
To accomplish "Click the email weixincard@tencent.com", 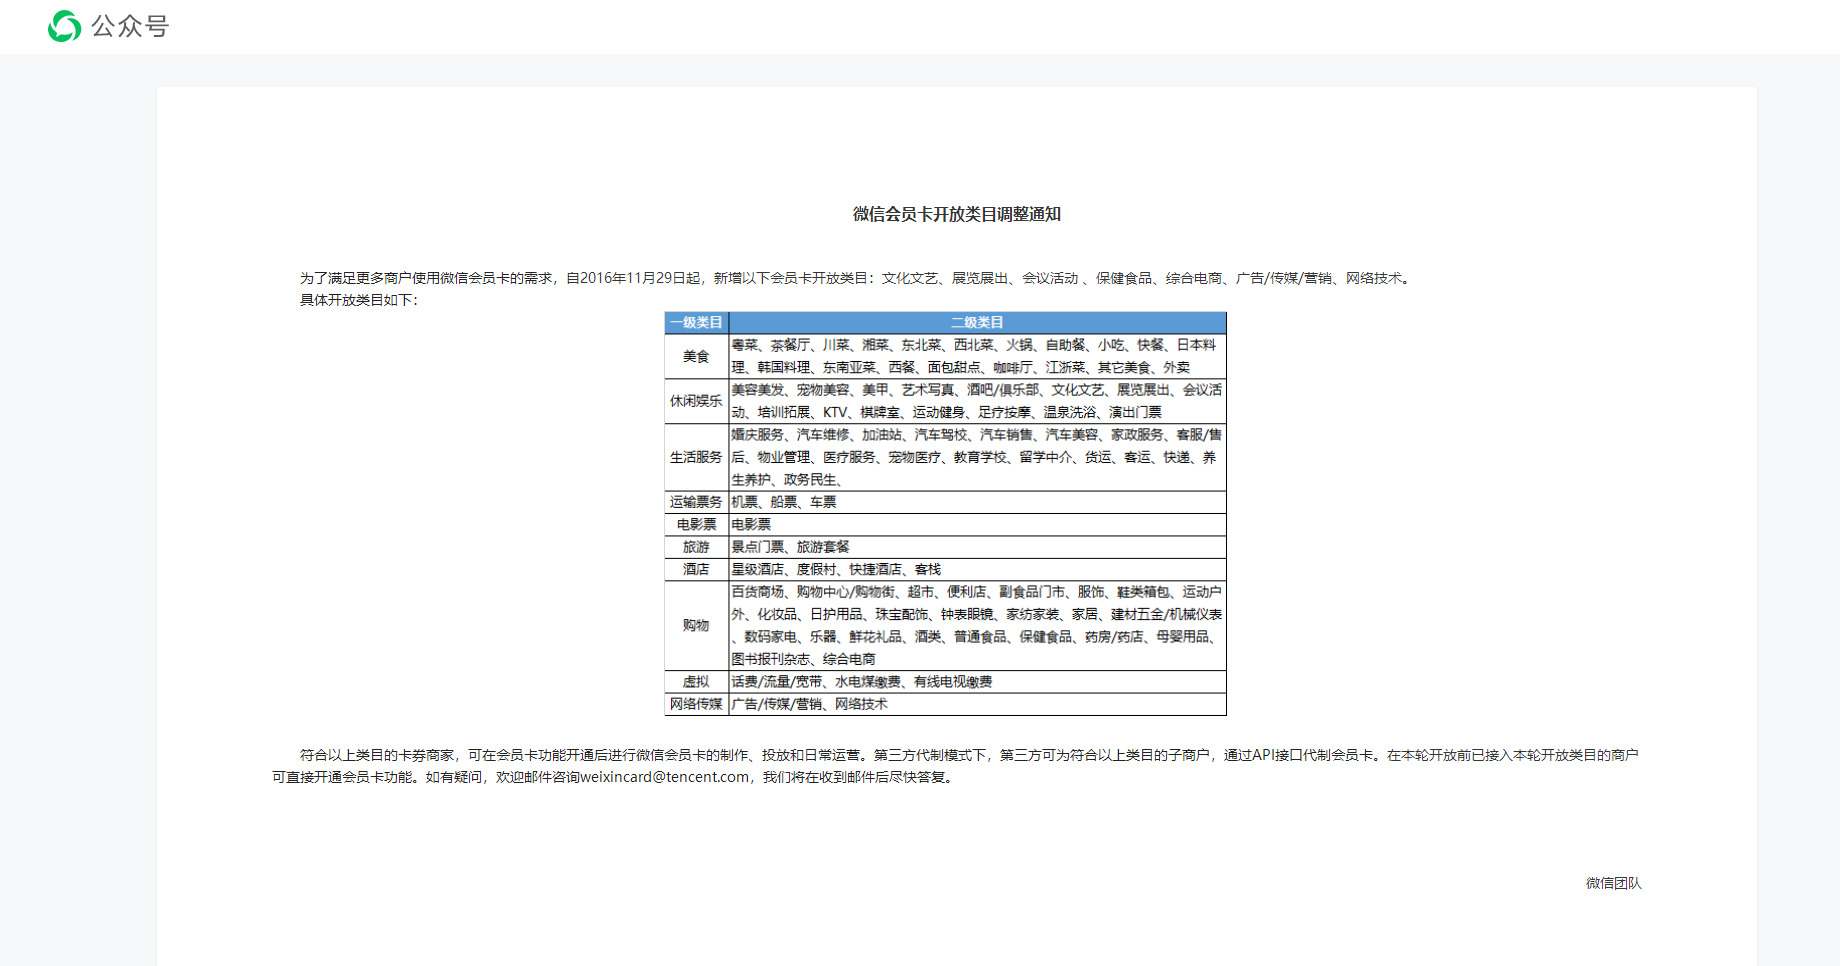I will coord(664,777).
